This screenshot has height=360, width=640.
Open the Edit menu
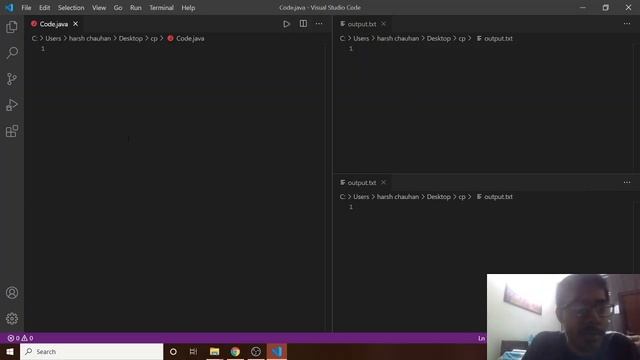pyautogui.click(x=44, y=8)
